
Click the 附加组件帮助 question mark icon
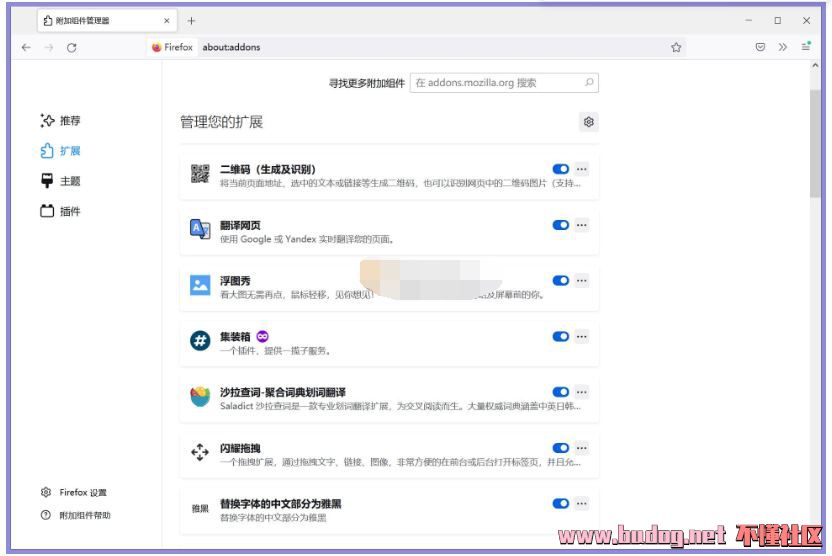click(46, 515)
